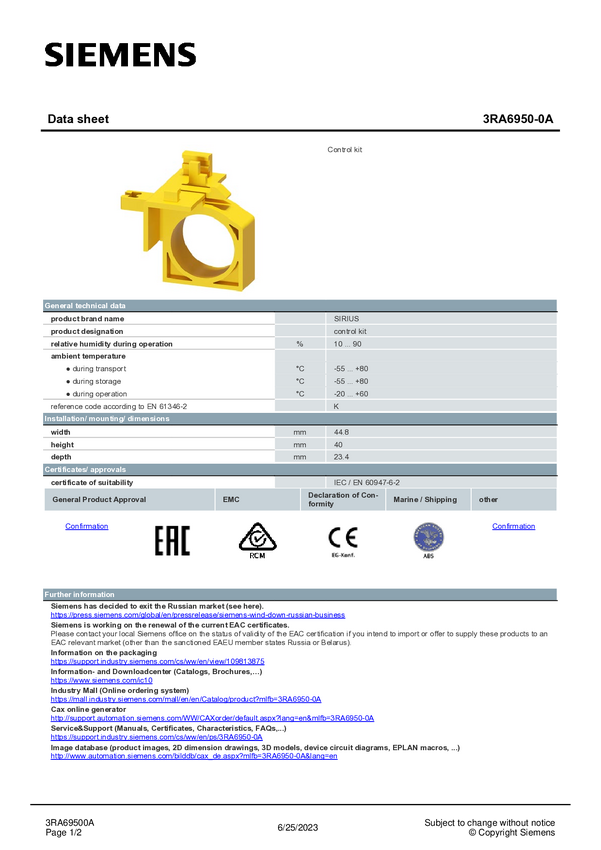Click the 3RA6950-0A article number in the title

coord(518,119)
